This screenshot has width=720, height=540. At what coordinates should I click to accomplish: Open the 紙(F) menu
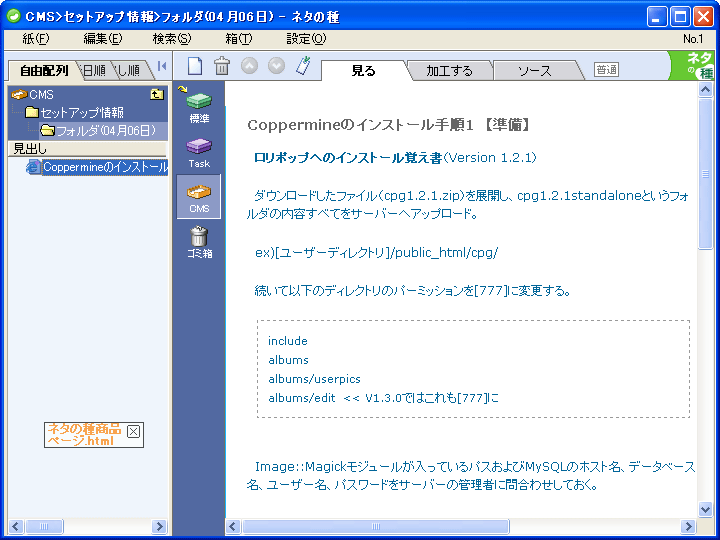pos(35,39)
